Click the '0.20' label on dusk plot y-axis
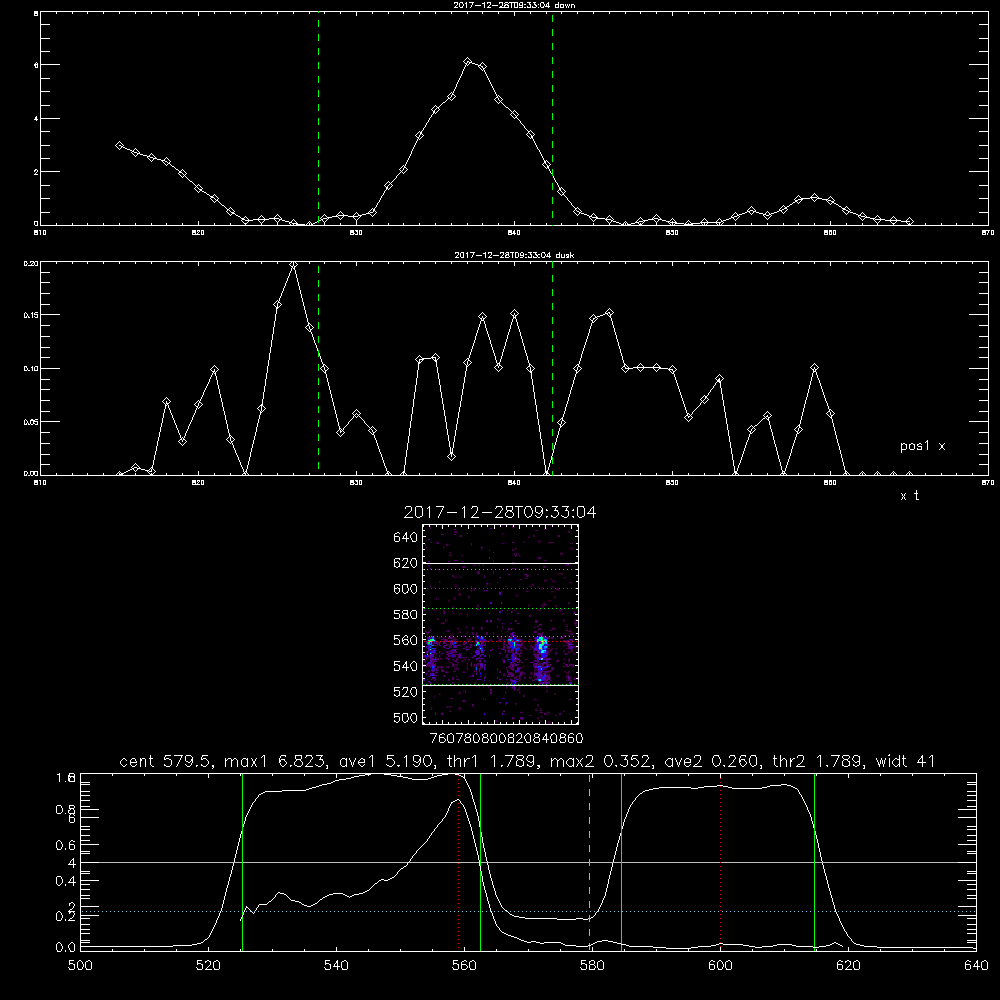 tap(31, 263)
